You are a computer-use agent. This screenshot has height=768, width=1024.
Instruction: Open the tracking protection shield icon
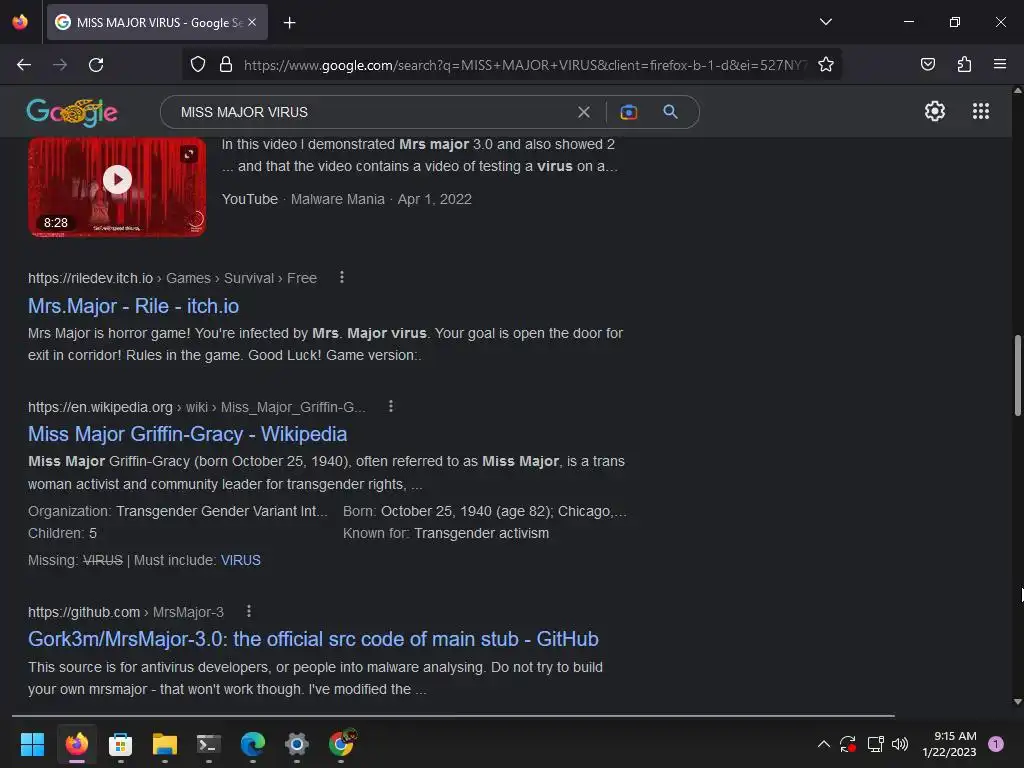pos(198,65)
